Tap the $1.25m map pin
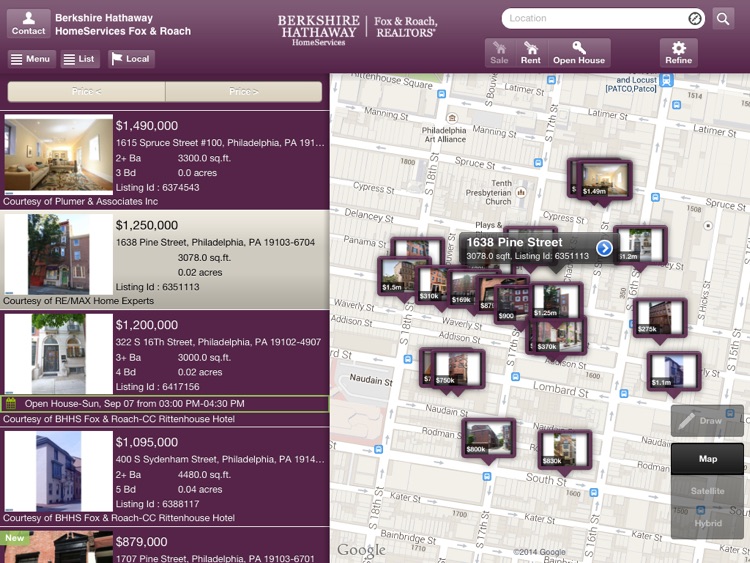 [x=557, y=301]
